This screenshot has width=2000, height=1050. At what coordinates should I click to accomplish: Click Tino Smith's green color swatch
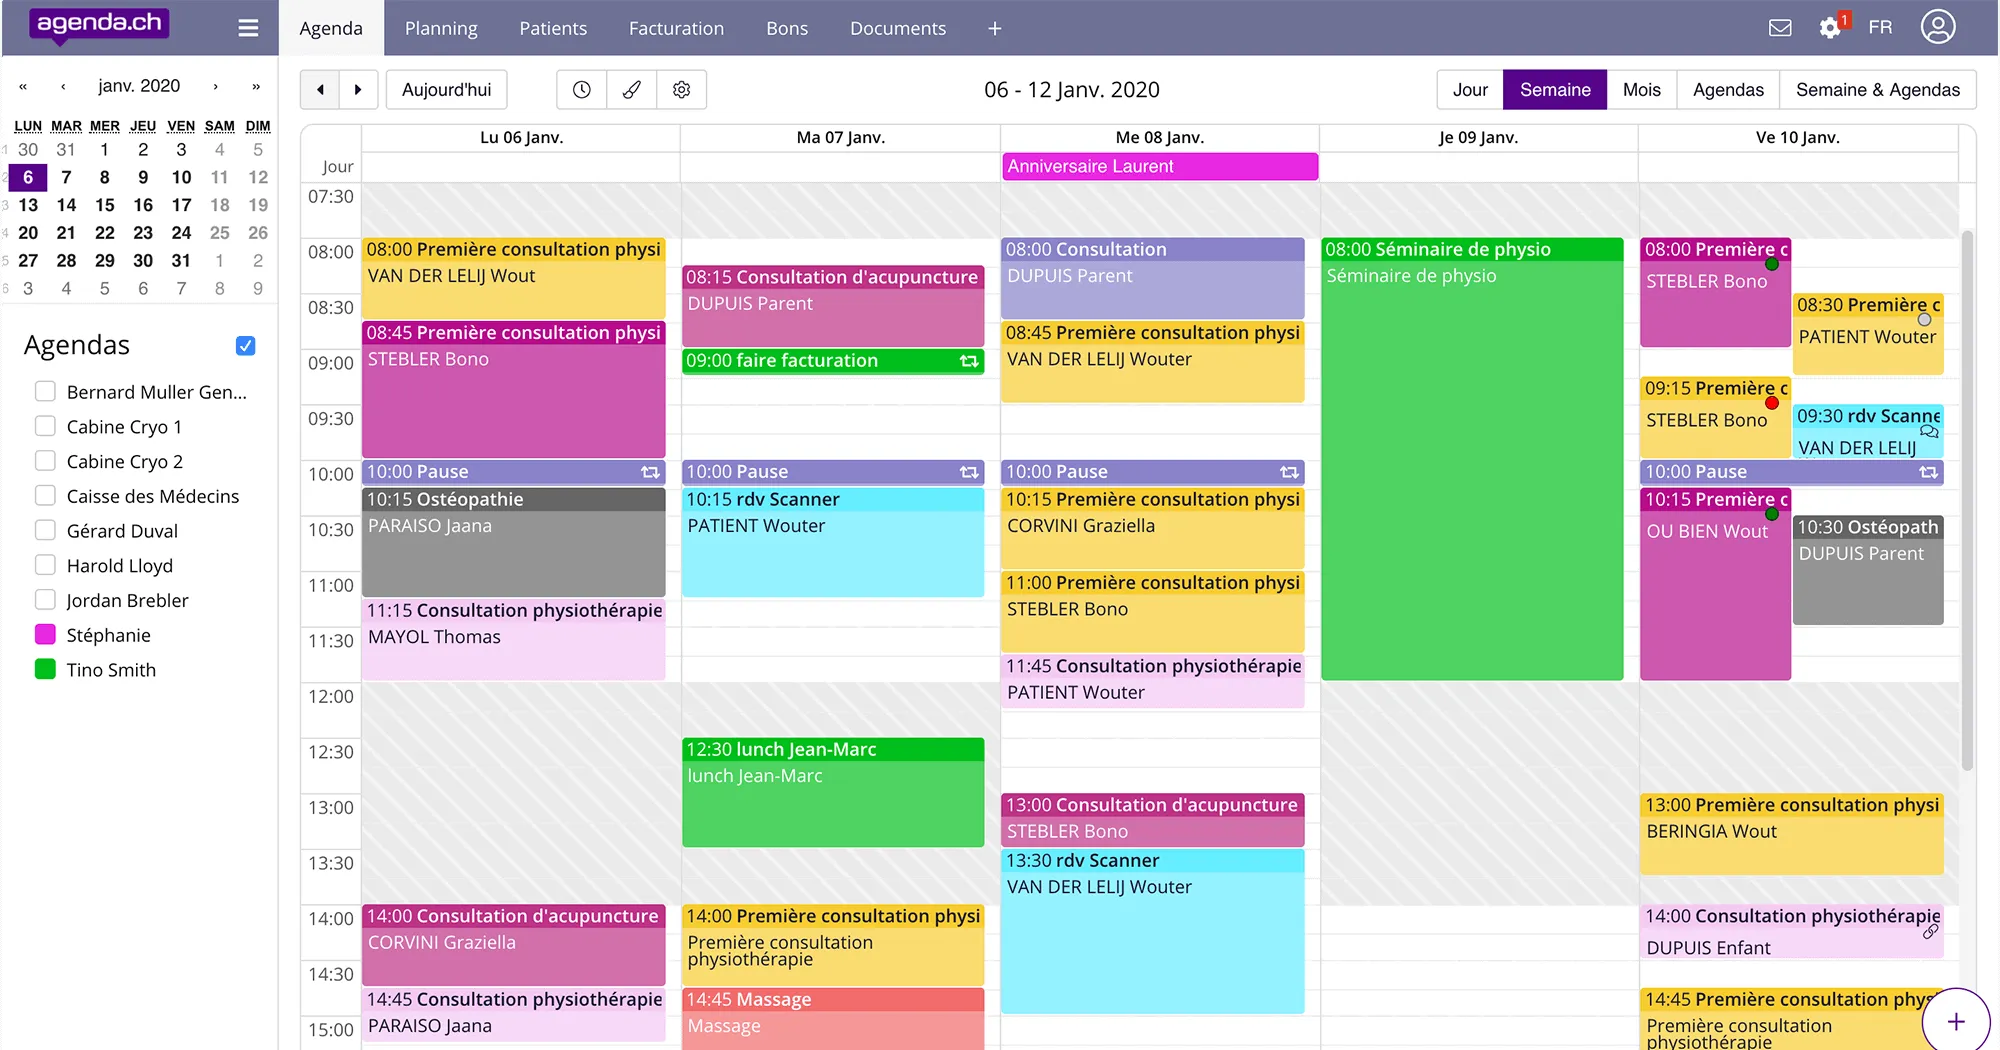tap(45, 668)
